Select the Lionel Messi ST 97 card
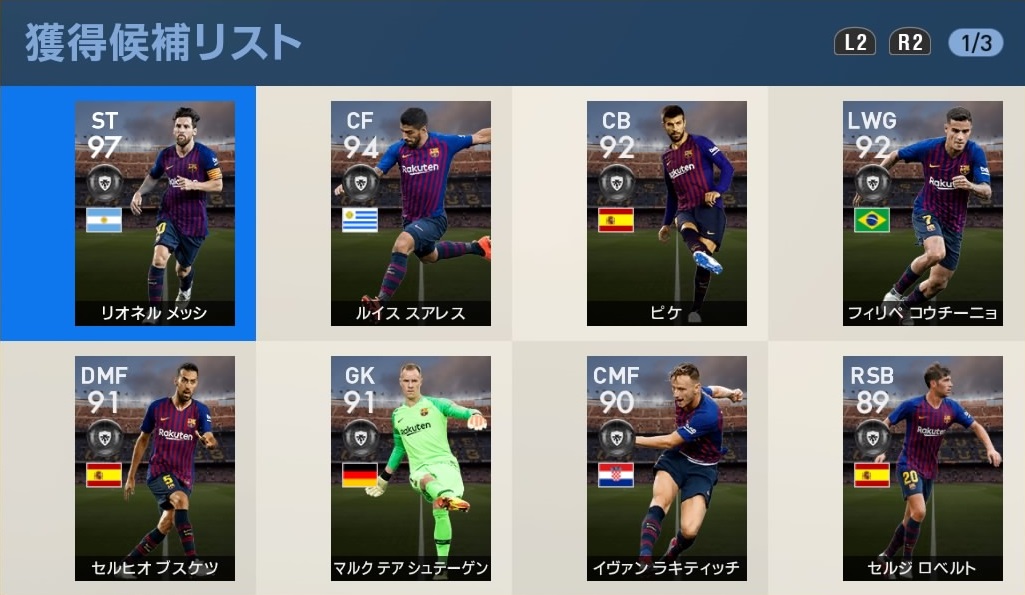1025x595 pixels. 155,213
